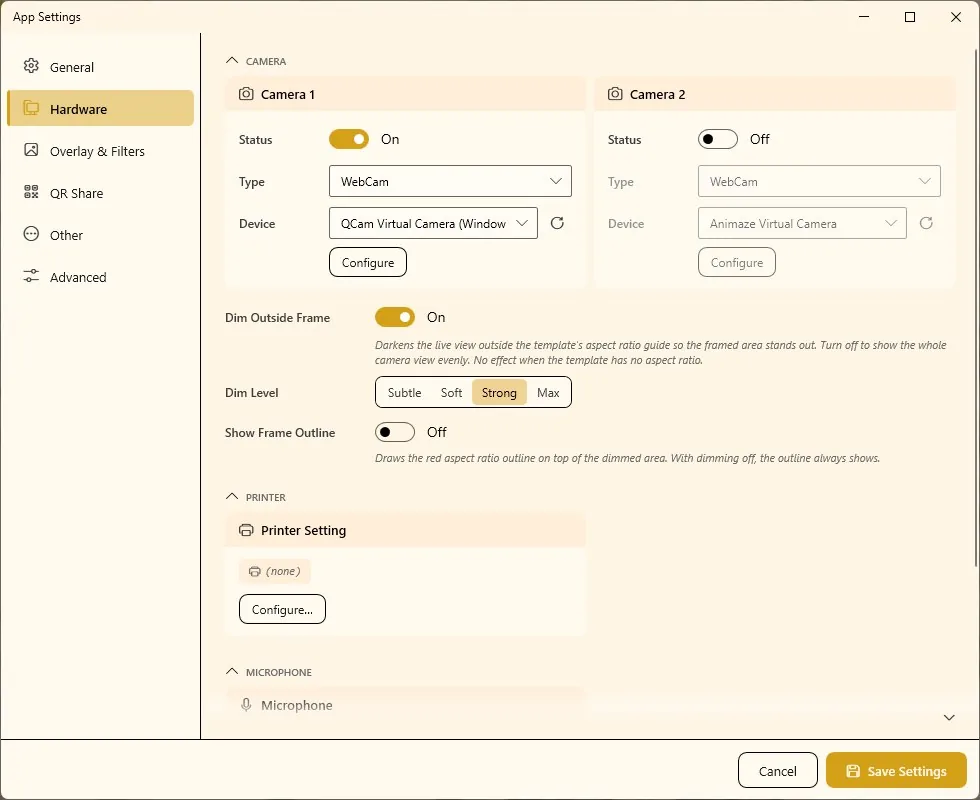The width and height of the screenshot is (980, 800).
Task: Disable the Dim Outside Frame toggle
Action: tap(395, 318)
